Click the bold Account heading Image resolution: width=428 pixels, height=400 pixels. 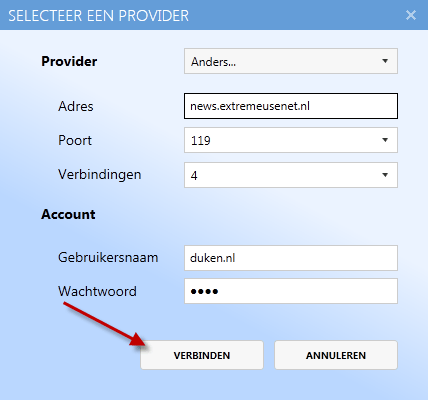click(68, 214)
